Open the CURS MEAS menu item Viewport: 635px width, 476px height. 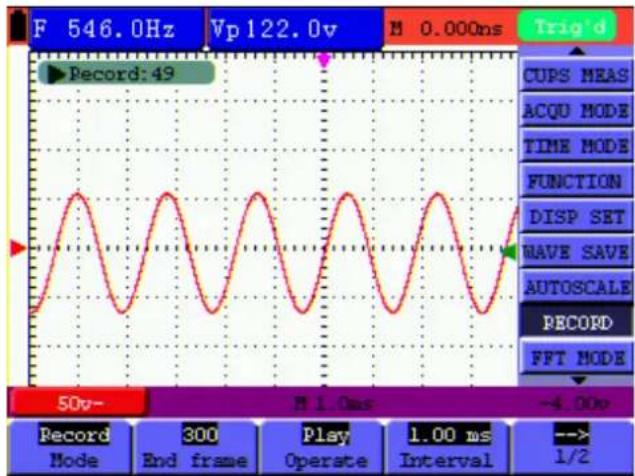(x=576, y=75)
